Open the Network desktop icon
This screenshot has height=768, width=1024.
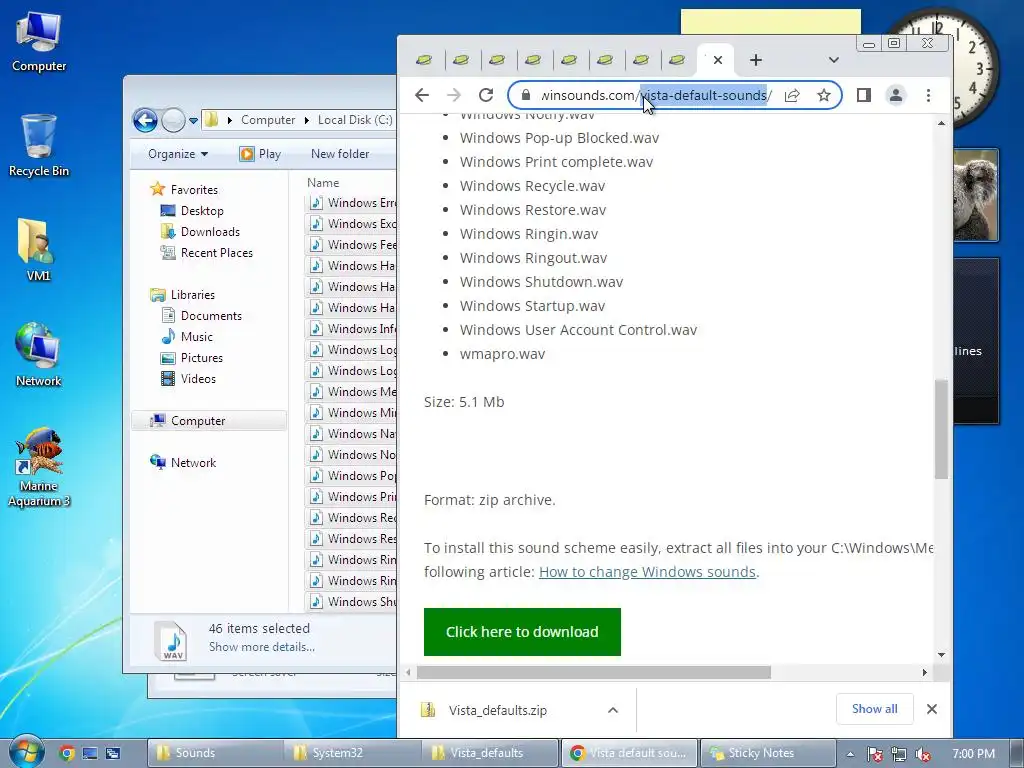38,355
